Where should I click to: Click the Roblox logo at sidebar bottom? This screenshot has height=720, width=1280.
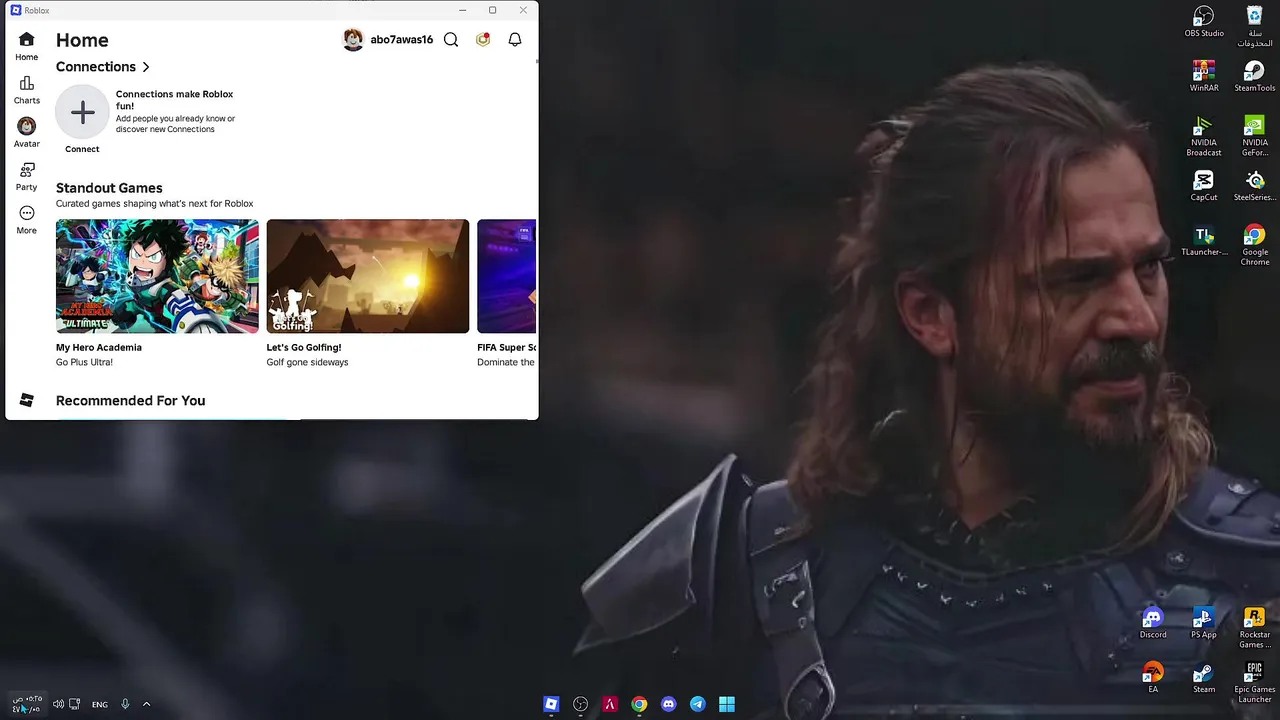[x=27, y=400]
